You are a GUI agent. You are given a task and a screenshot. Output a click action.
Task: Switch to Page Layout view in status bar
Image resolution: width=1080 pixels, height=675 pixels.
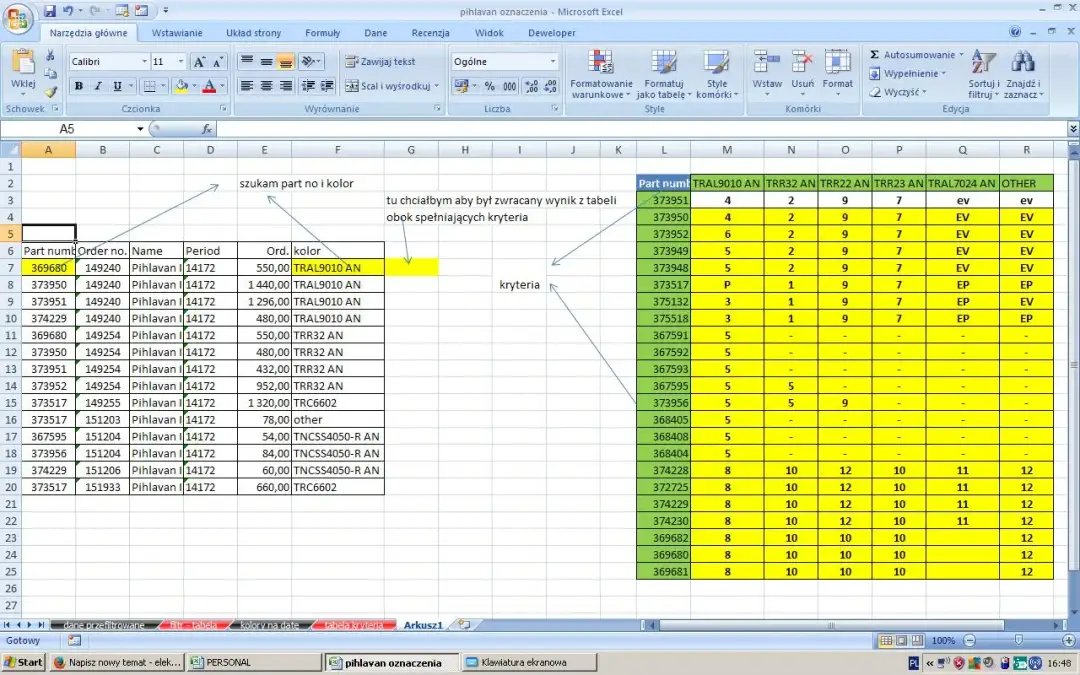[x=902, y=641]
